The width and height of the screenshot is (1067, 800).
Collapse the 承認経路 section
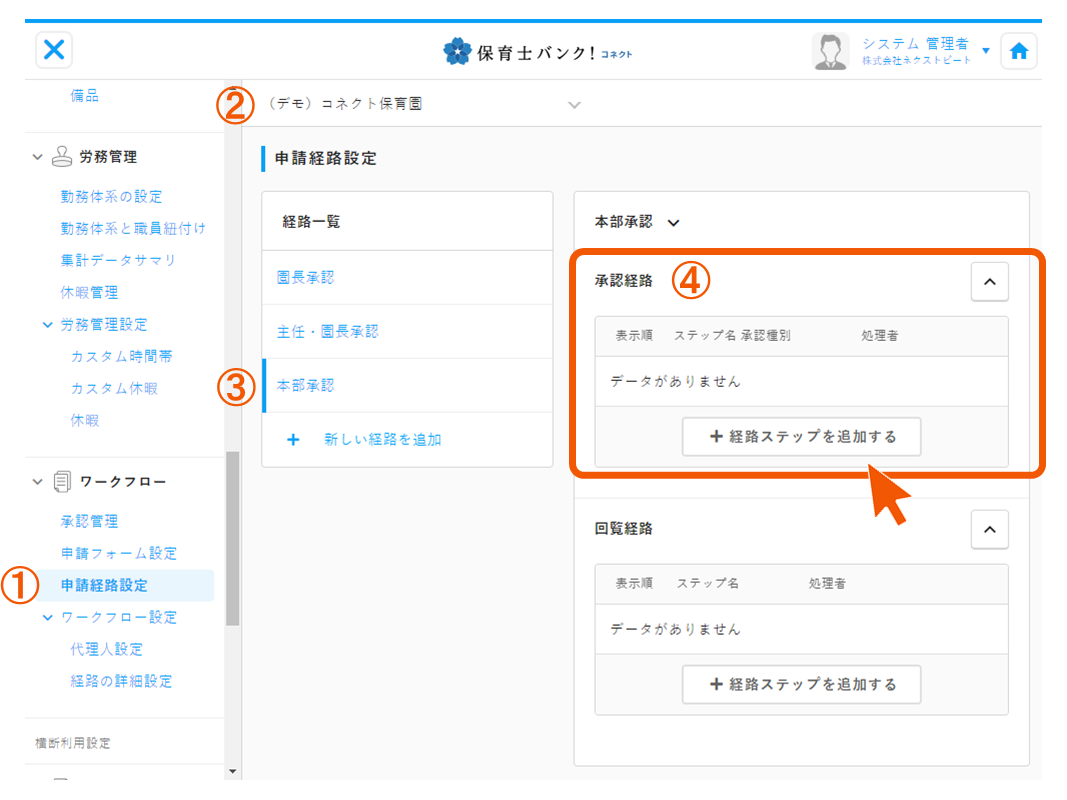[989, 283]
